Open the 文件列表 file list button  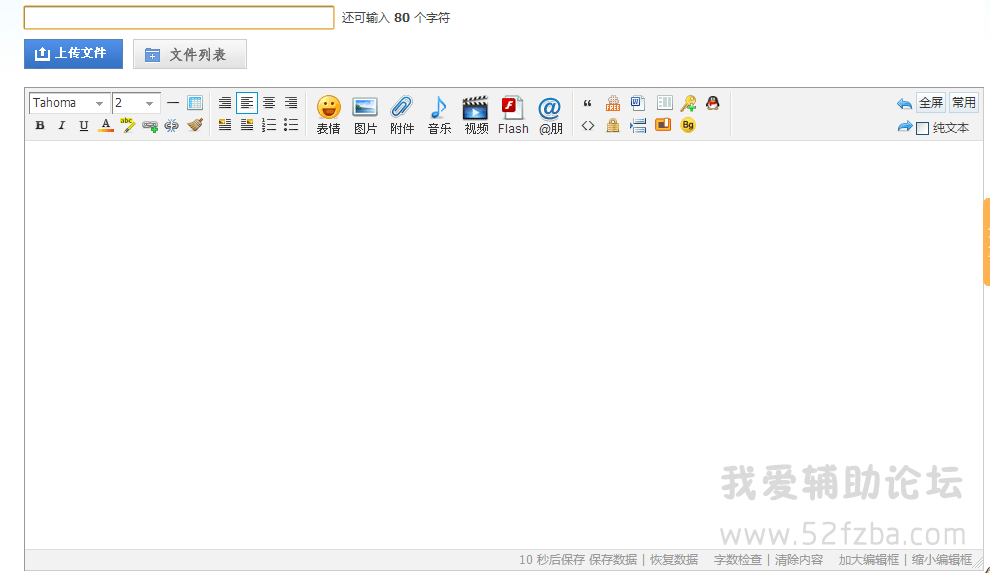click(189, 54)
